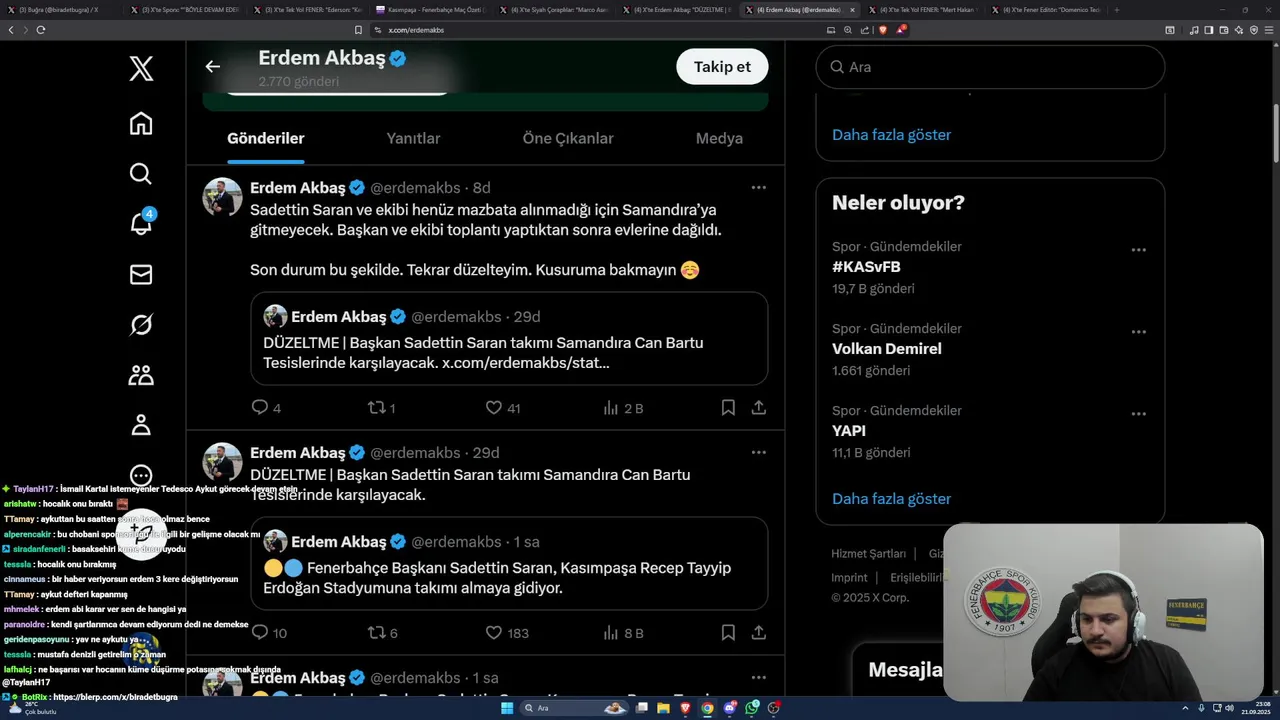Open more options for YAPI trend
Viewport: 1280px width, 720px height.
pyautogui.click(x=1138, y=414)
